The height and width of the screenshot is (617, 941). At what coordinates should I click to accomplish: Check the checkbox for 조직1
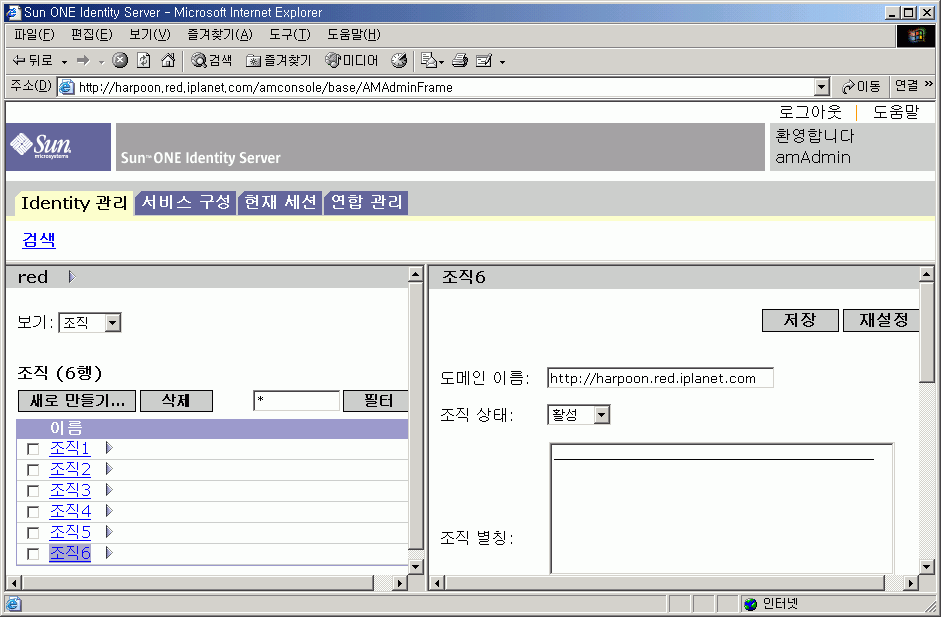coord(33,449)
